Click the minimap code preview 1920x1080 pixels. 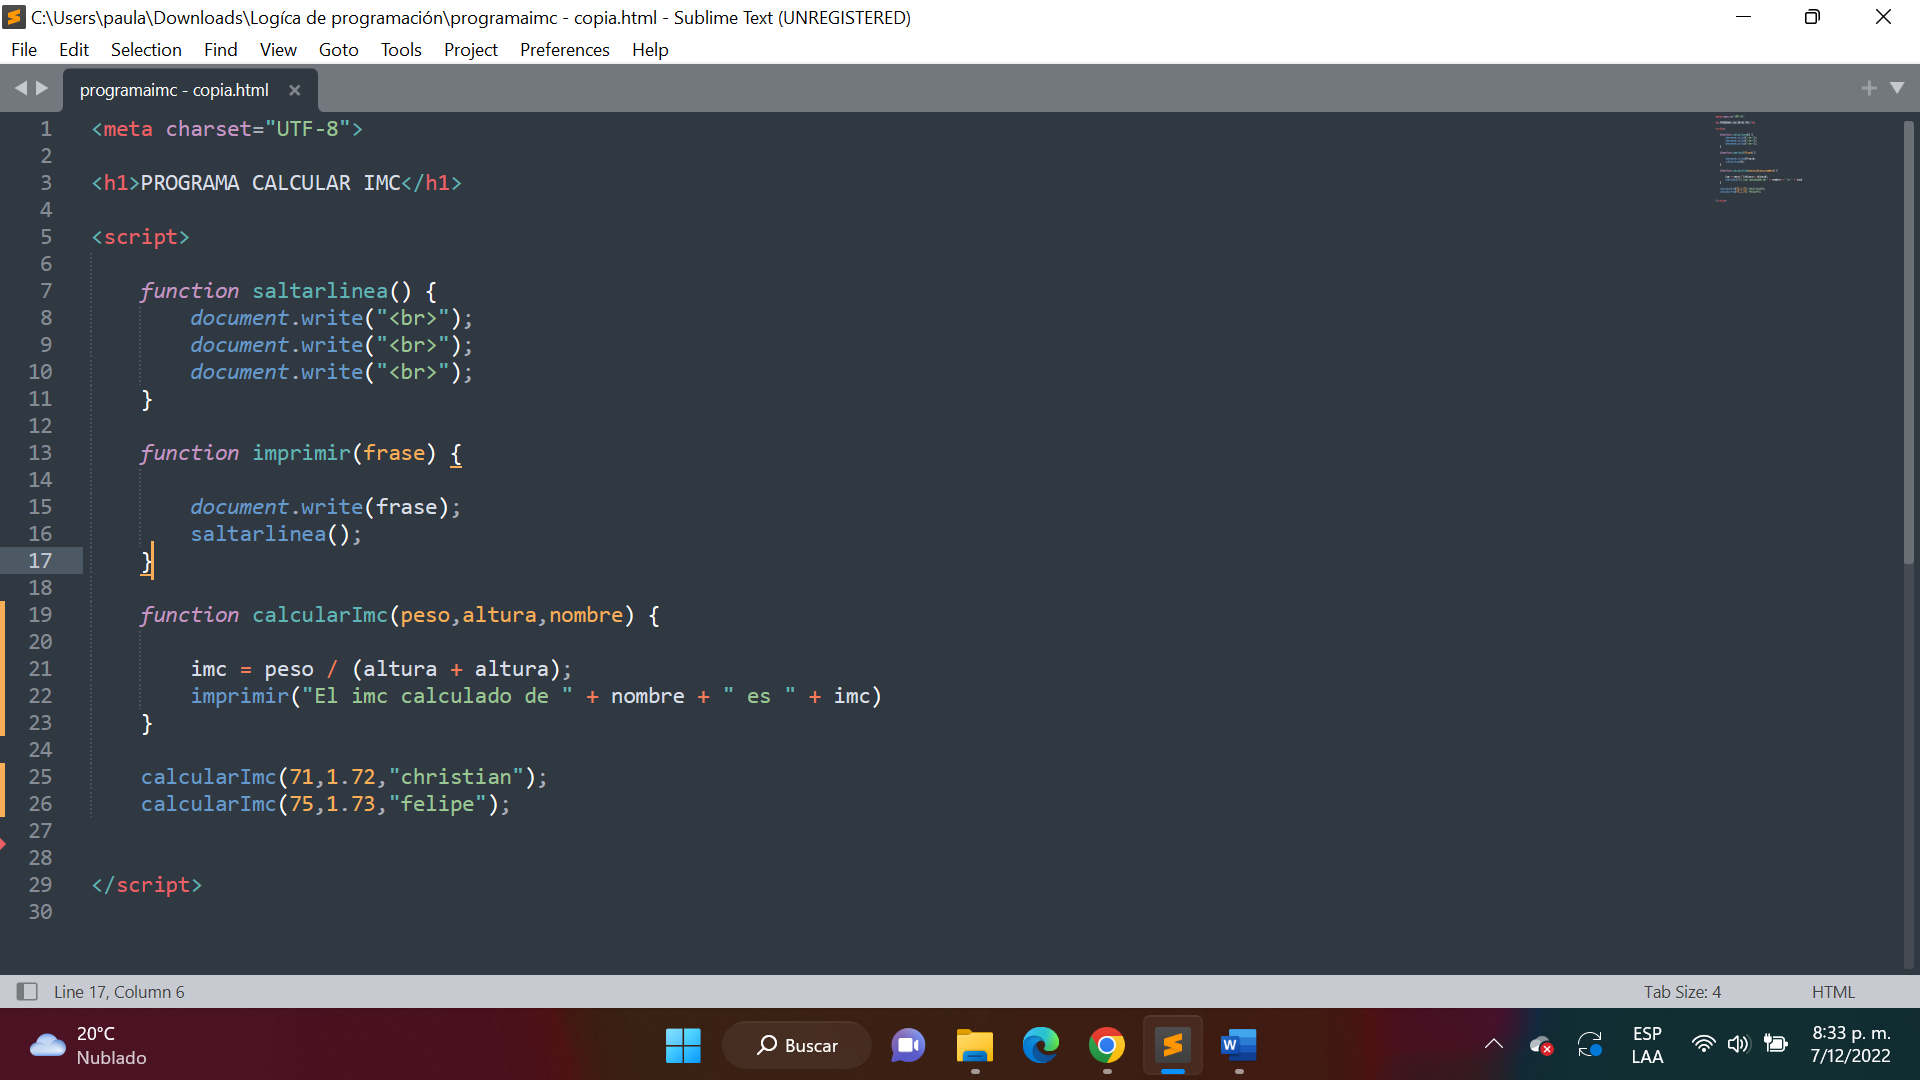(1758, 158)
